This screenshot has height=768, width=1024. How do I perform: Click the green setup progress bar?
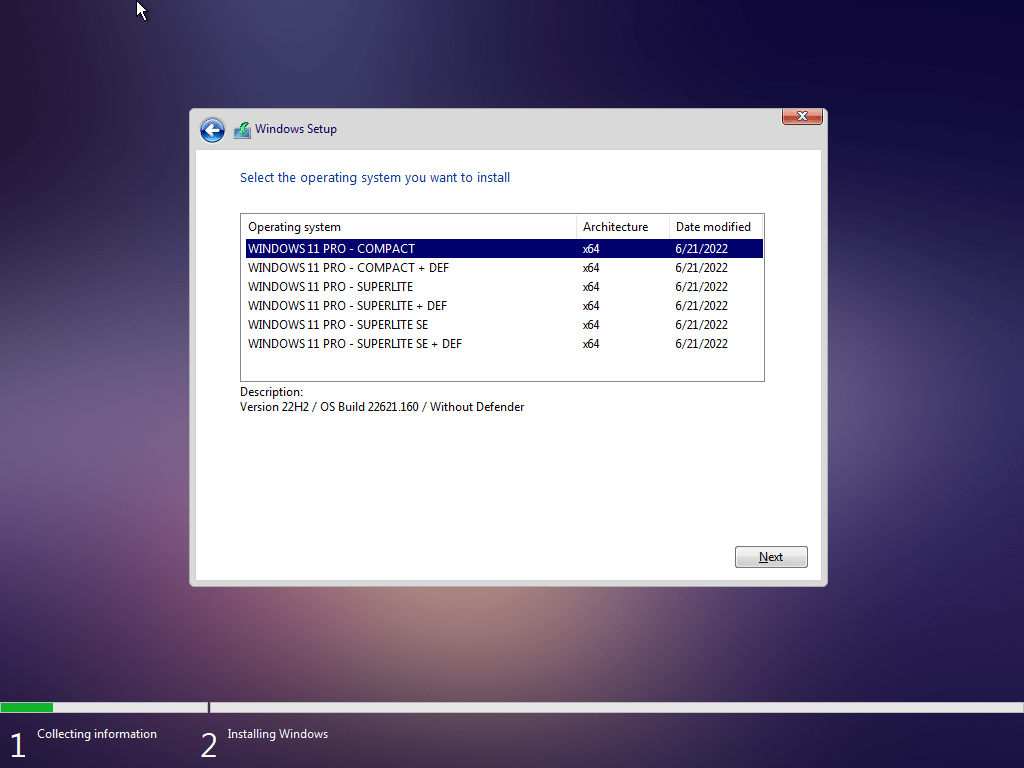(x=27, y=708)
